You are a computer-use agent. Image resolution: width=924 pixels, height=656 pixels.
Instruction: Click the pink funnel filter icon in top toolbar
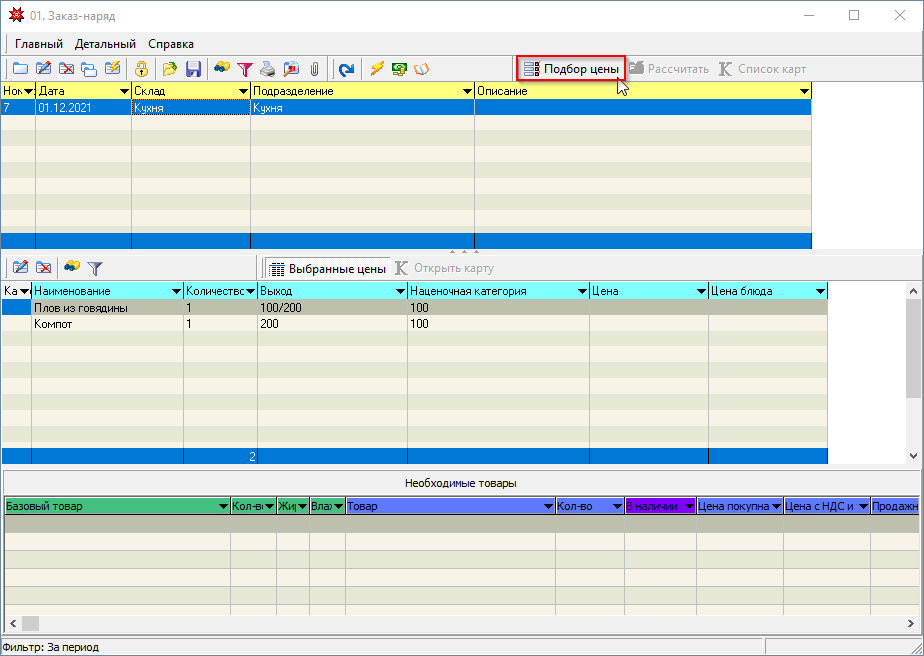pos(244,69)
